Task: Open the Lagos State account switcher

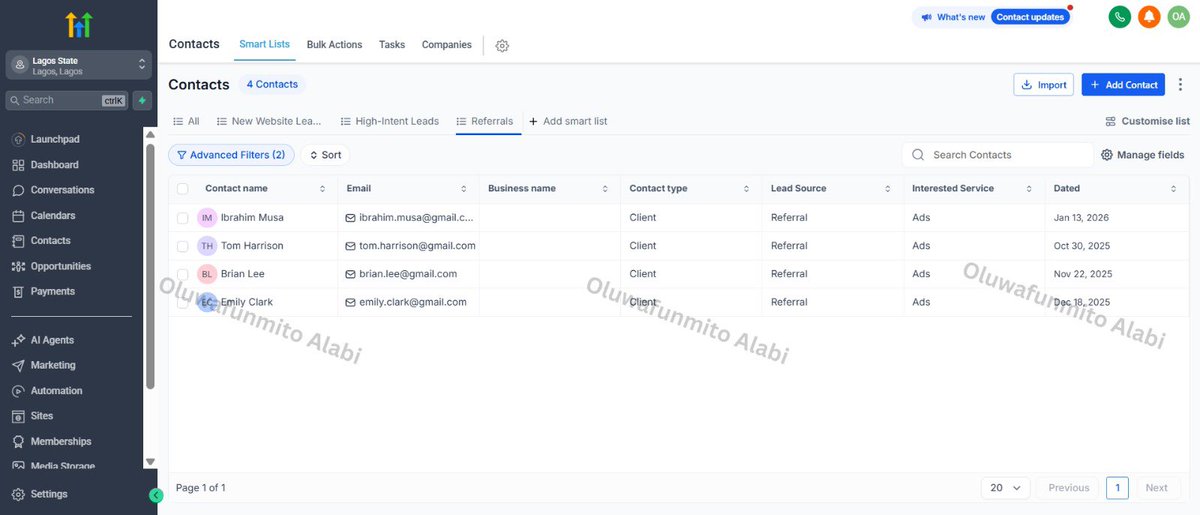Action: click(x=78, y=65)
